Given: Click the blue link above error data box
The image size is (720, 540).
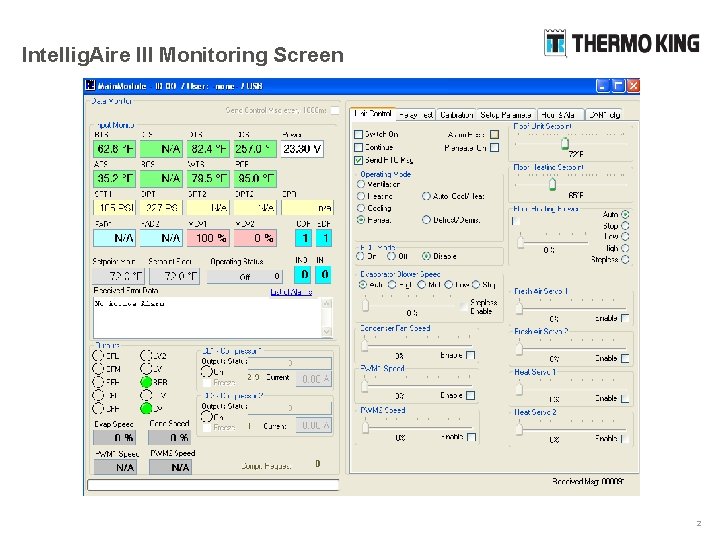Looking at the screenshot, I should point(291,292).
